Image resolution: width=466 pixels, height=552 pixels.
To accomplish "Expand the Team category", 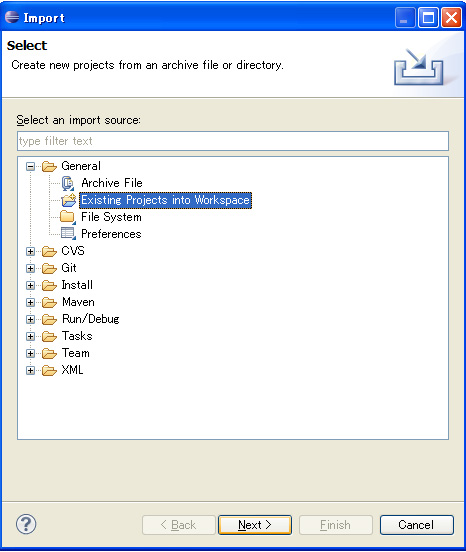I will 31,353.
